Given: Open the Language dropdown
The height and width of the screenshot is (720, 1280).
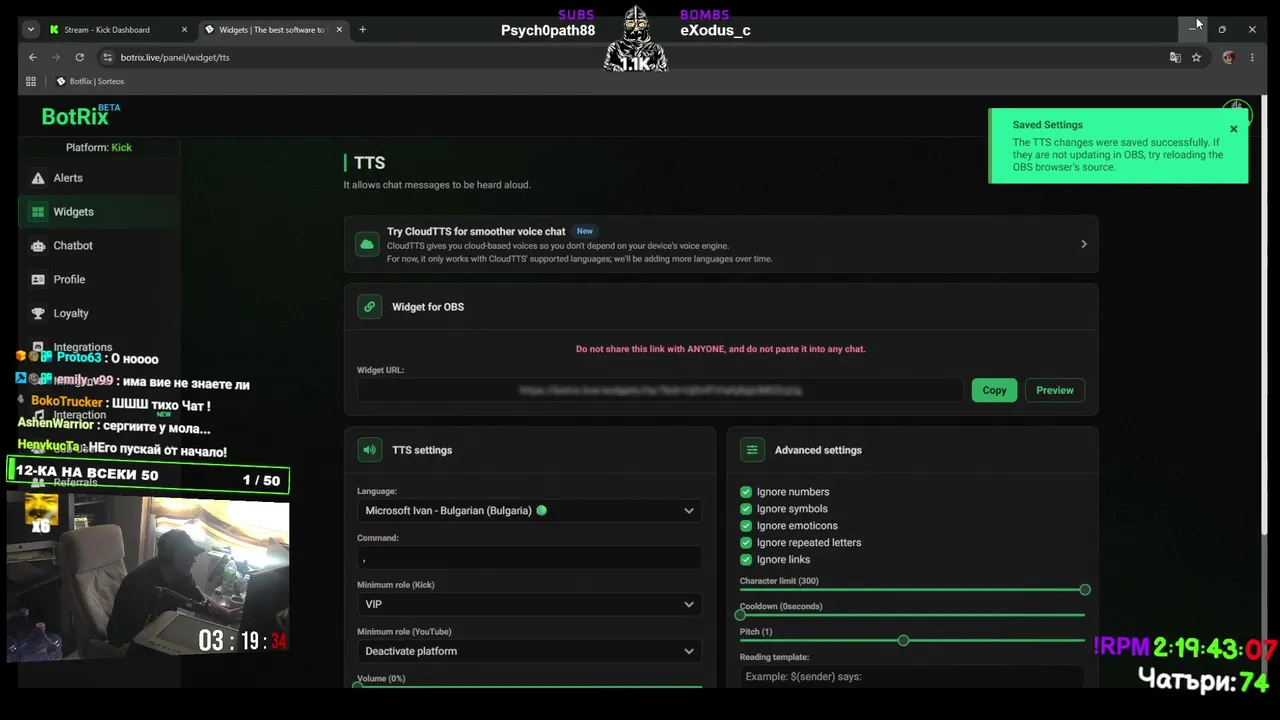Looking at the screenshot, I should (529, 511).
